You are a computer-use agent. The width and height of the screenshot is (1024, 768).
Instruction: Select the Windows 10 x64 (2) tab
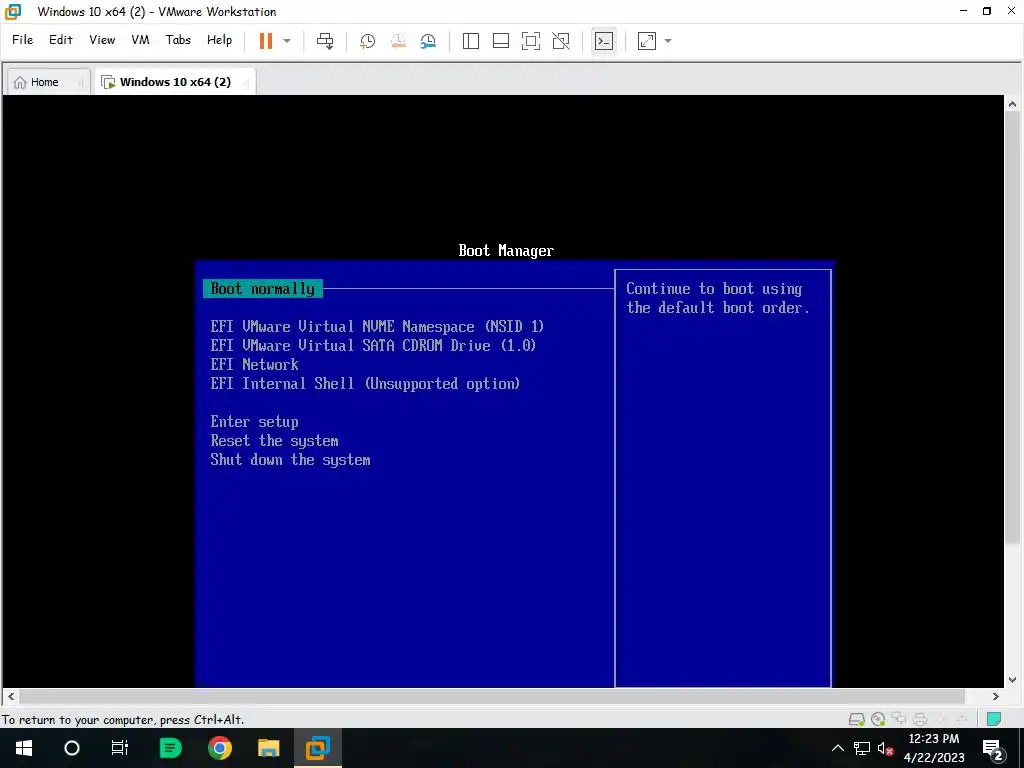point(175,82)
